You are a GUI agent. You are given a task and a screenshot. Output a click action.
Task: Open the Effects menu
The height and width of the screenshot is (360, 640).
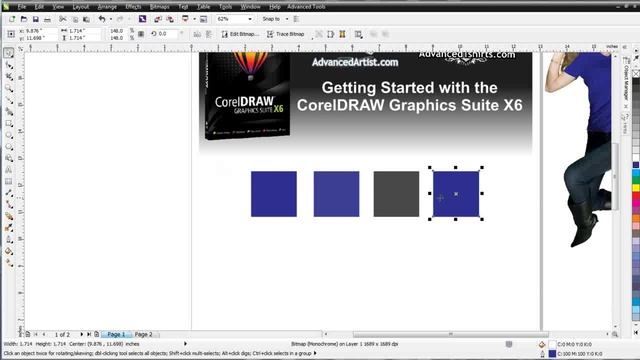click(133, 7)
